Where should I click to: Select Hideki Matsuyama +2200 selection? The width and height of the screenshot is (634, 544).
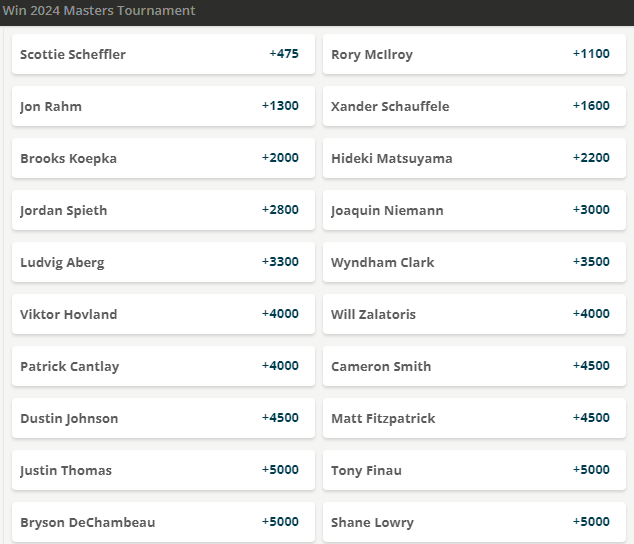point(474,158)
